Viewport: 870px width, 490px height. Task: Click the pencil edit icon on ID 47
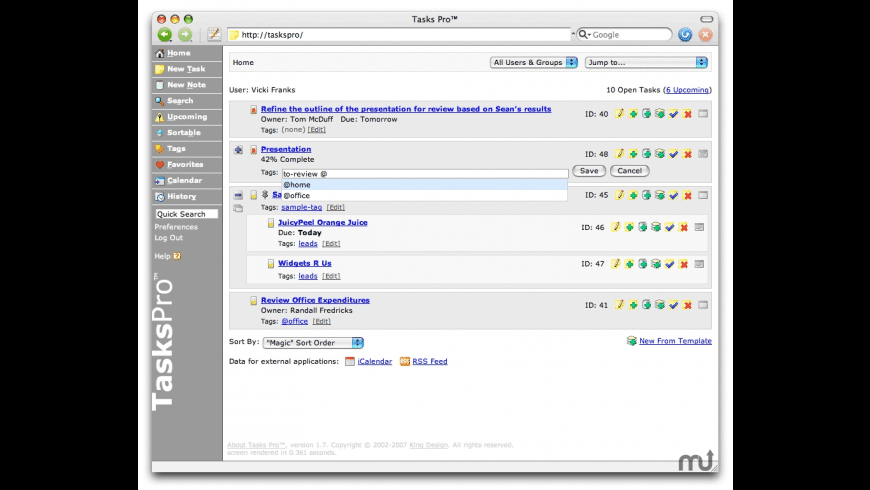pyautogui.click(x=615, y=264)
